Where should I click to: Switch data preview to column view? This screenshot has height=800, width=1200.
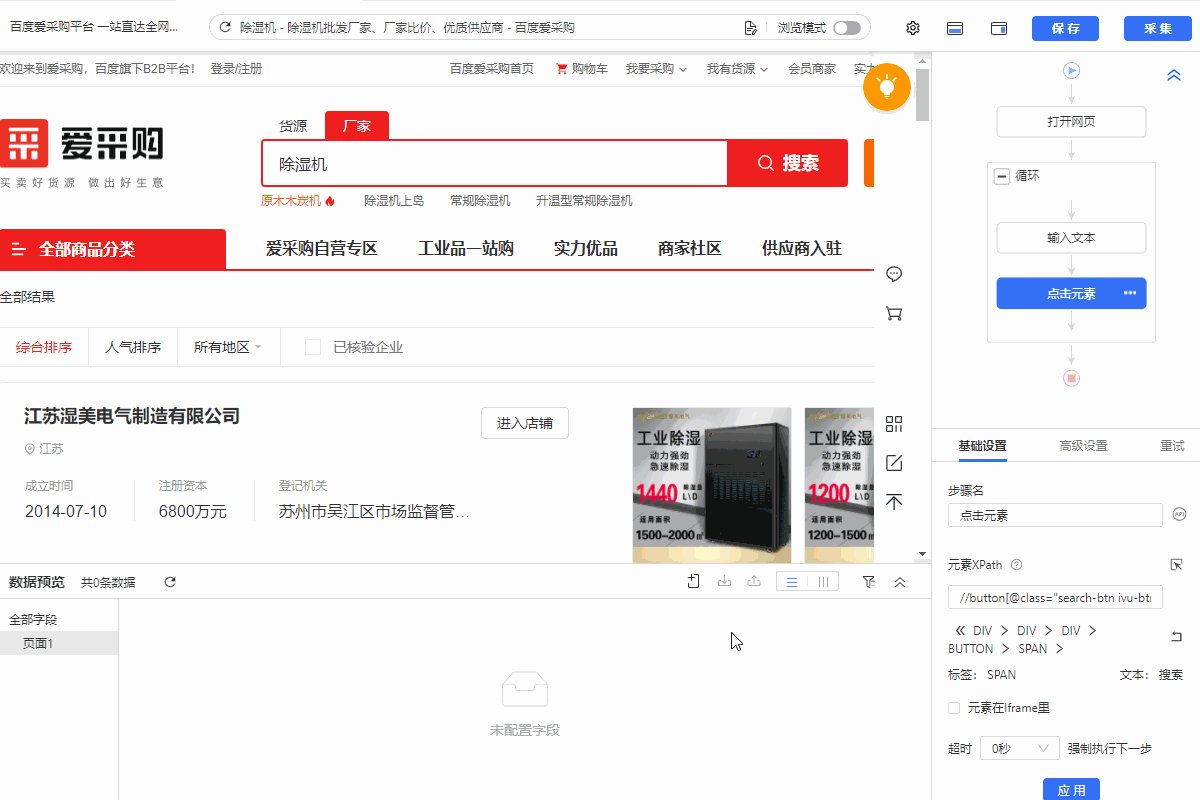click(823, 582)
